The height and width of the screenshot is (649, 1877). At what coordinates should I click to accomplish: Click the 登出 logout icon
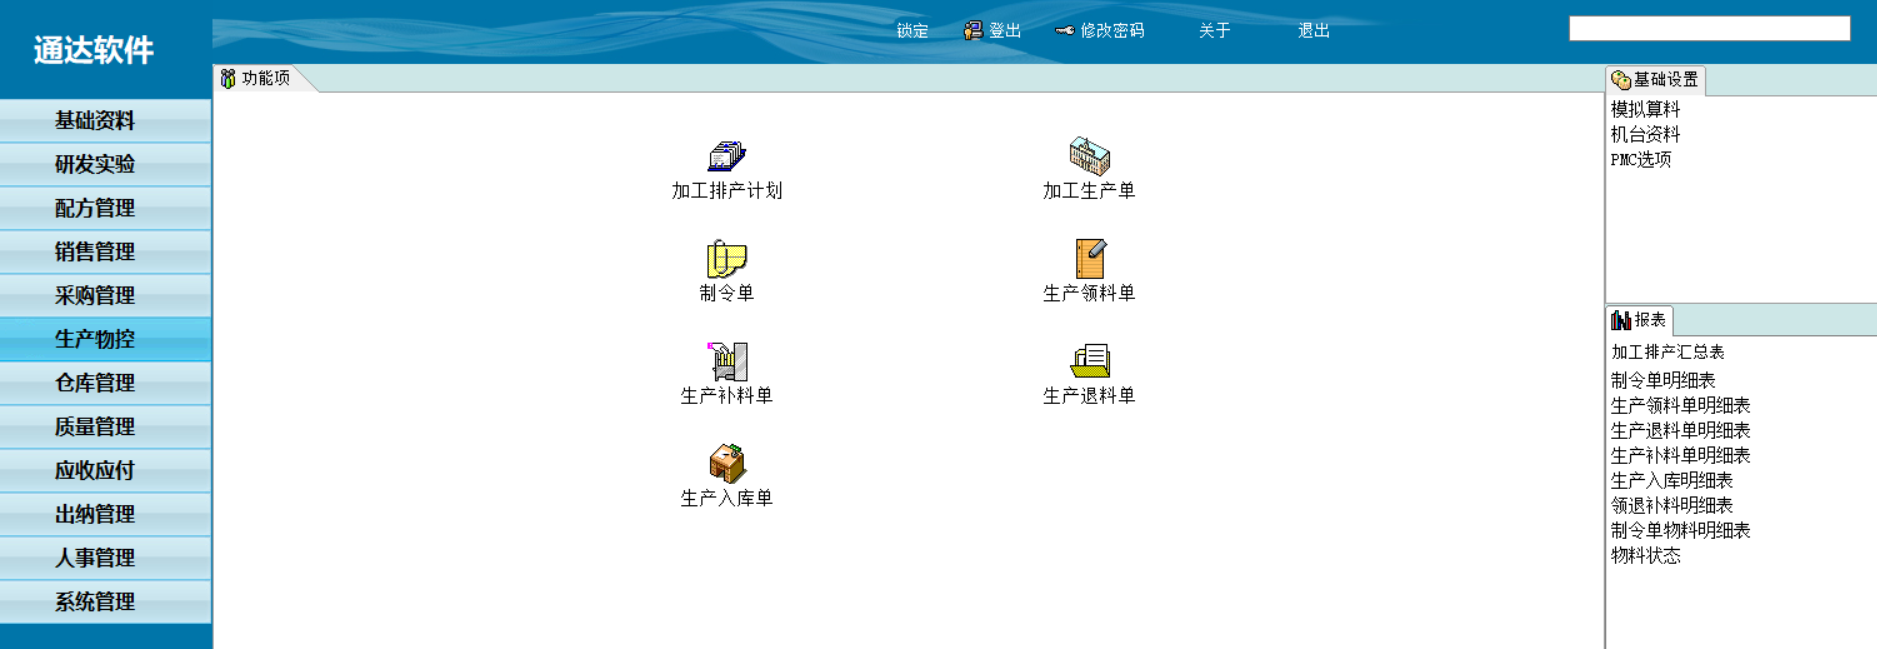click(x=973, y=31)
